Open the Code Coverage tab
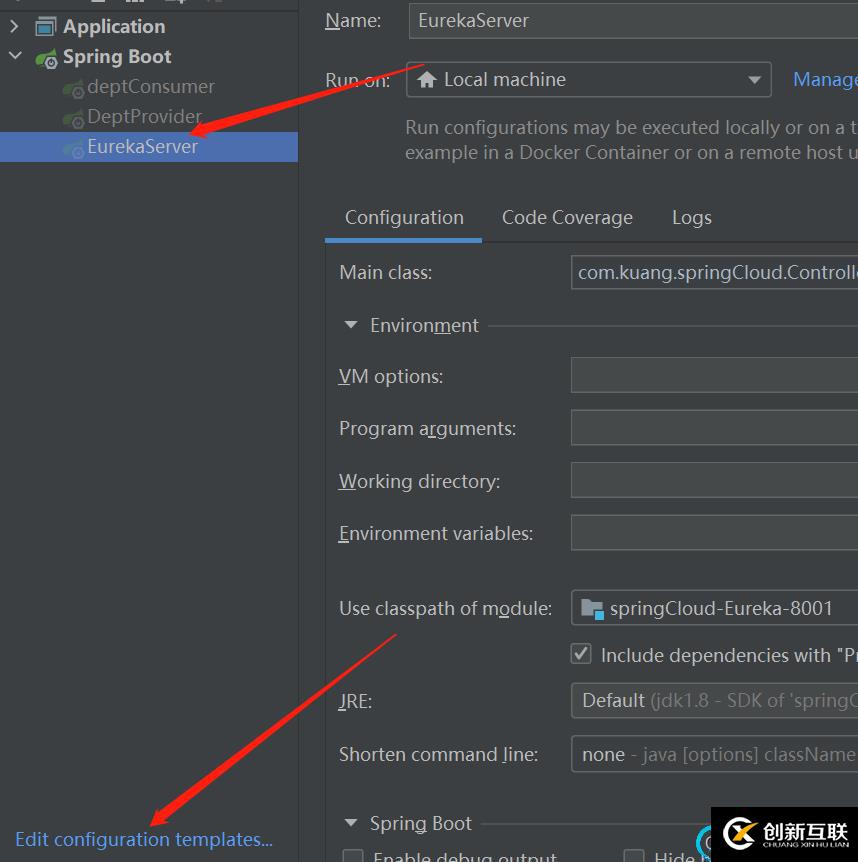 [x=567, y=218]
